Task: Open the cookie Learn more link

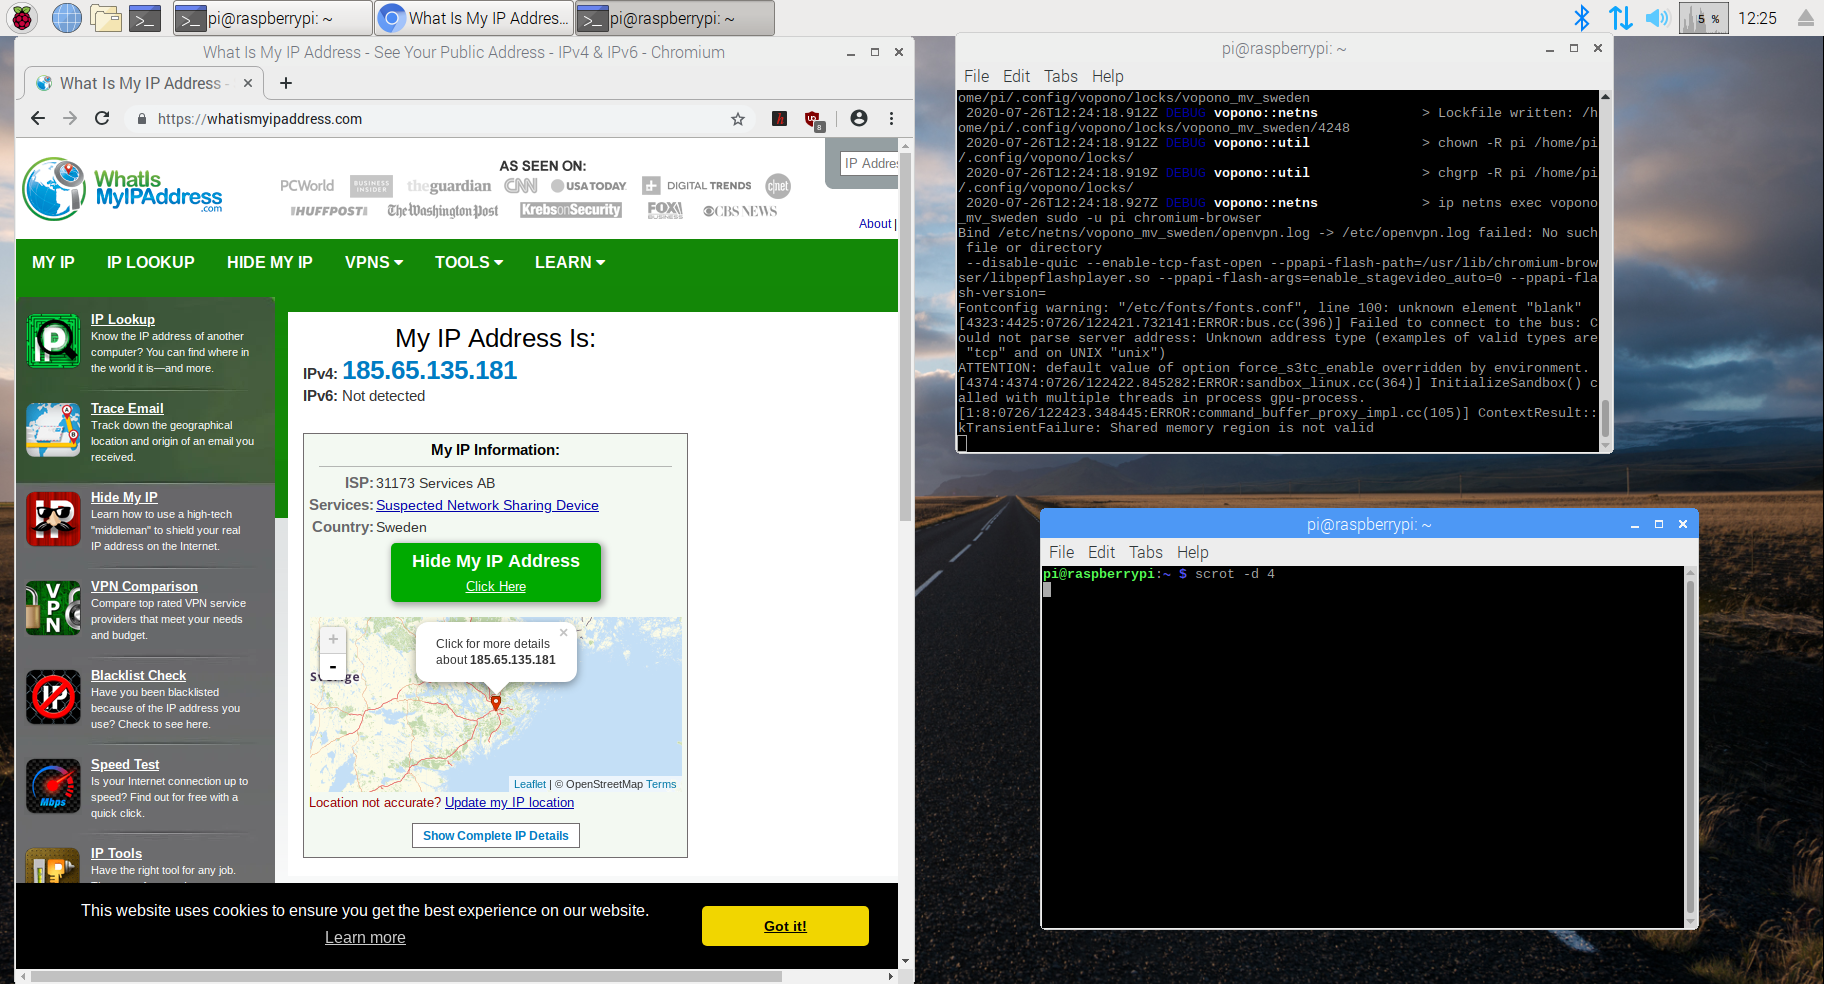Action: [x=365, y=938]
